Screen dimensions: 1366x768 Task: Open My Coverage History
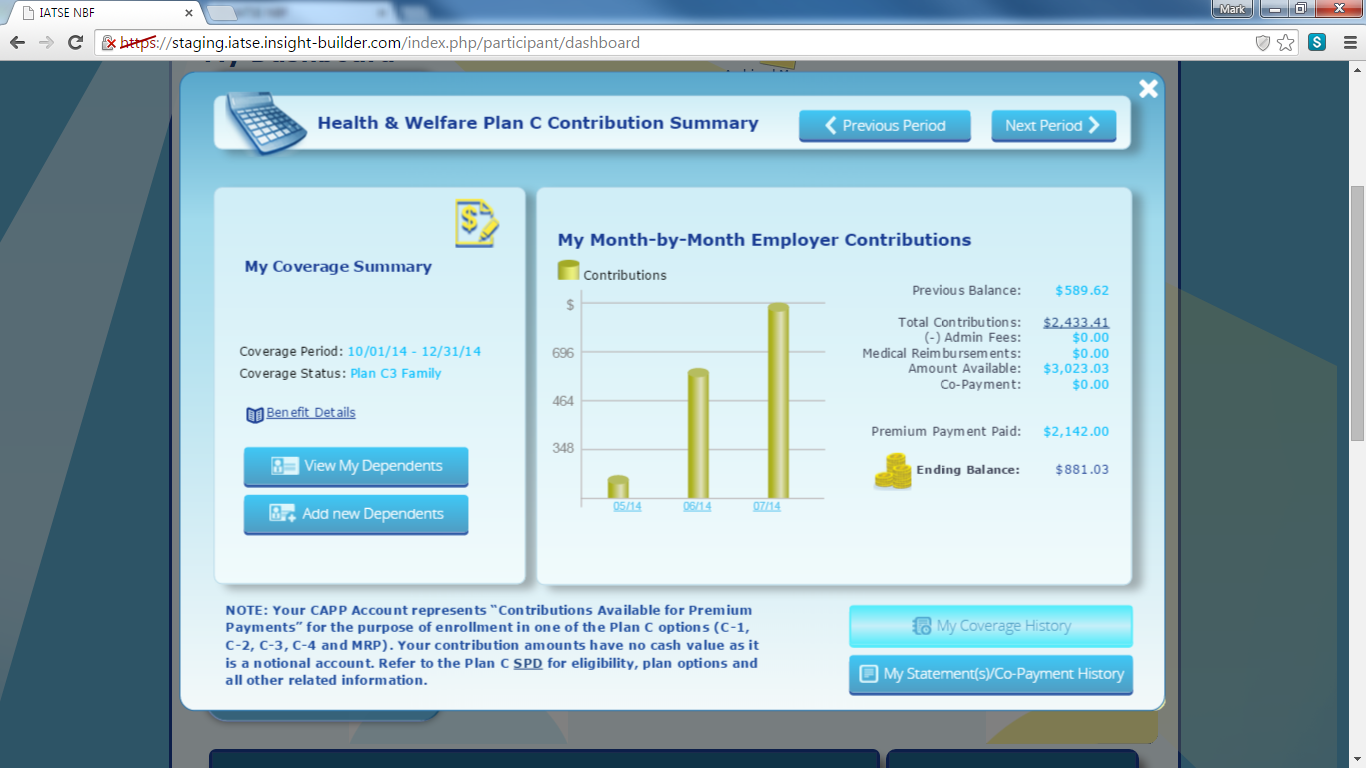[x=990, y=626]
